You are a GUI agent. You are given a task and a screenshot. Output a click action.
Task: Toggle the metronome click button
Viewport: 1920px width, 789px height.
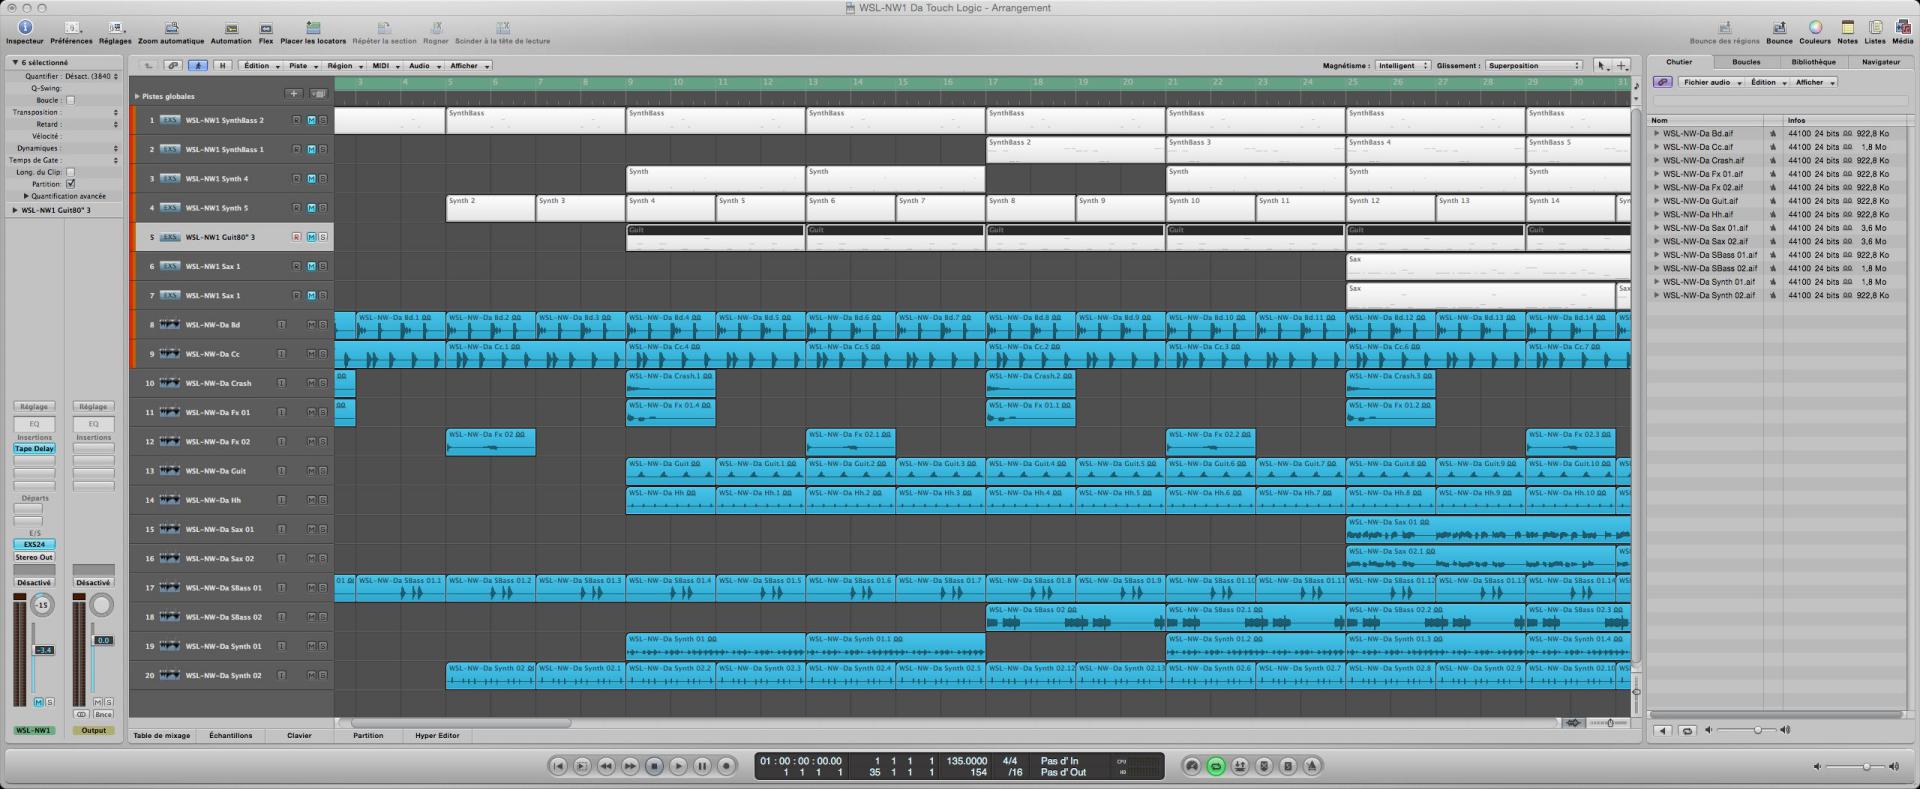point(1312,766)
